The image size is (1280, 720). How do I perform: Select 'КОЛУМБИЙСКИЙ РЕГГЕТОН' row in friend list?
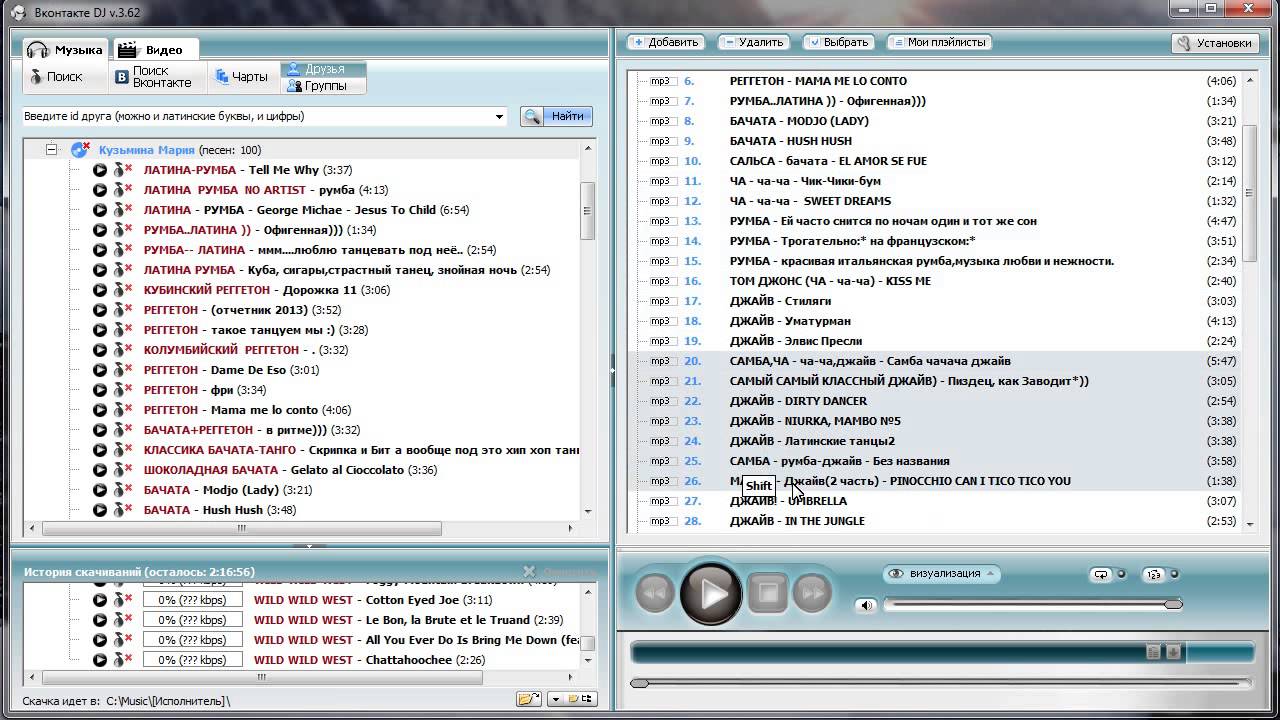click(245, 350)
